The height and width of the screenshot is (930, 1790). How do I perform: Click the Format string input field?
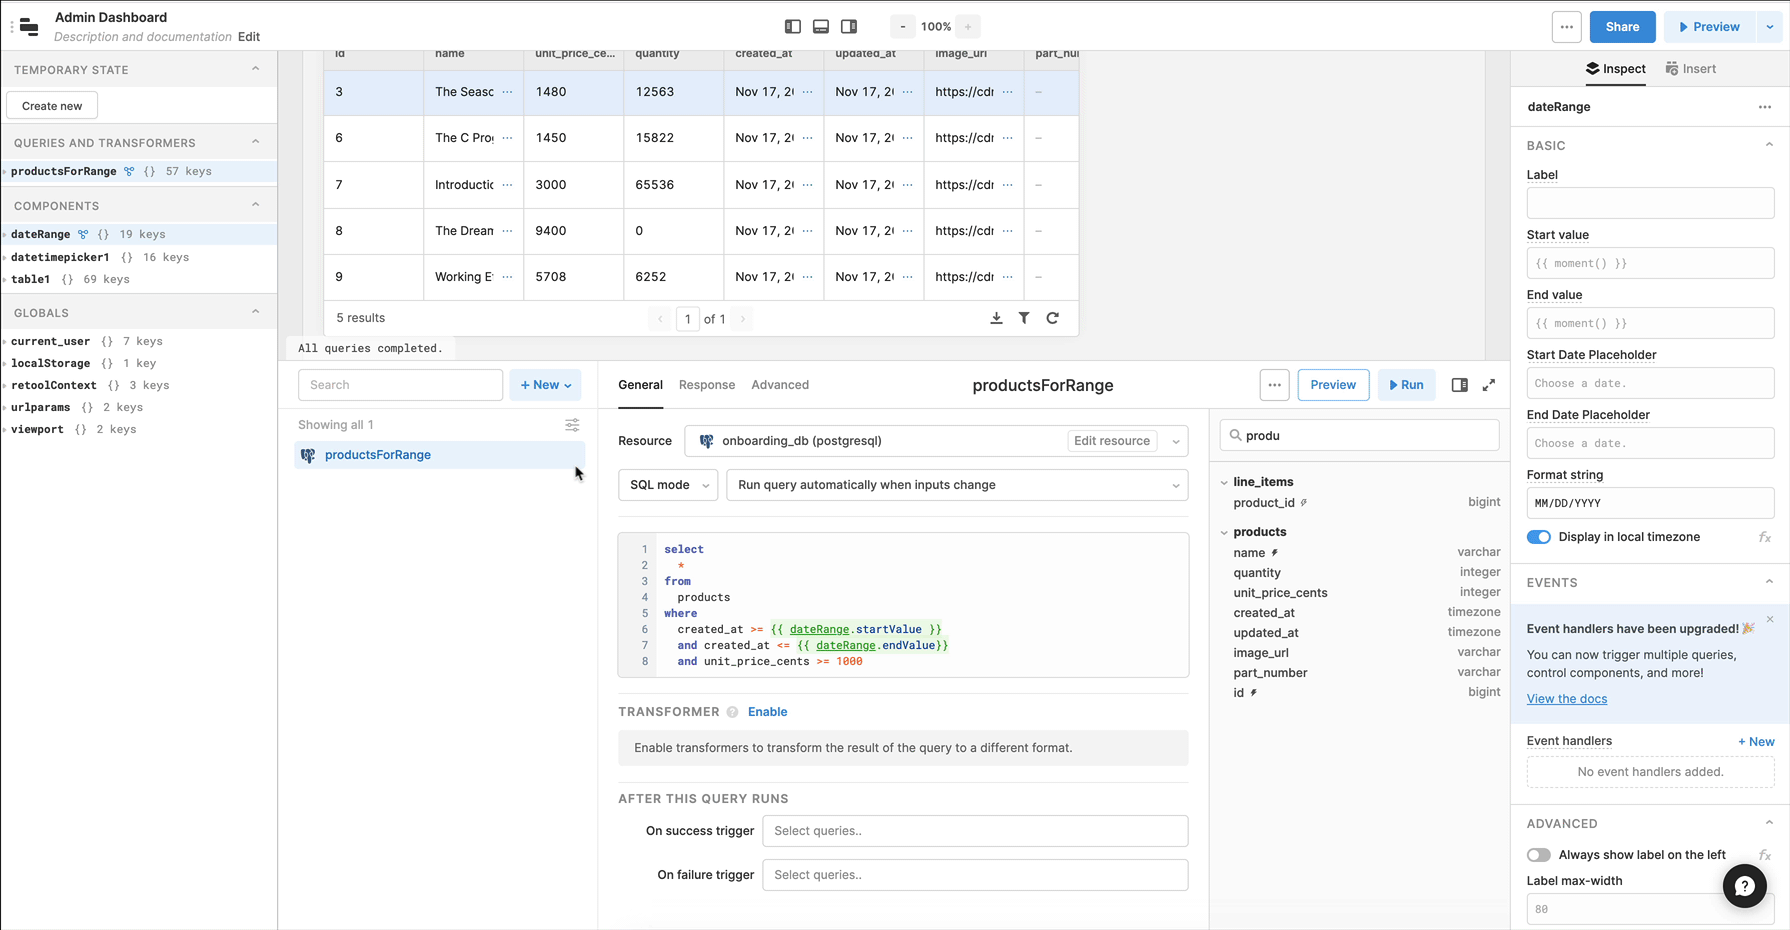(x=1650, y=503)
